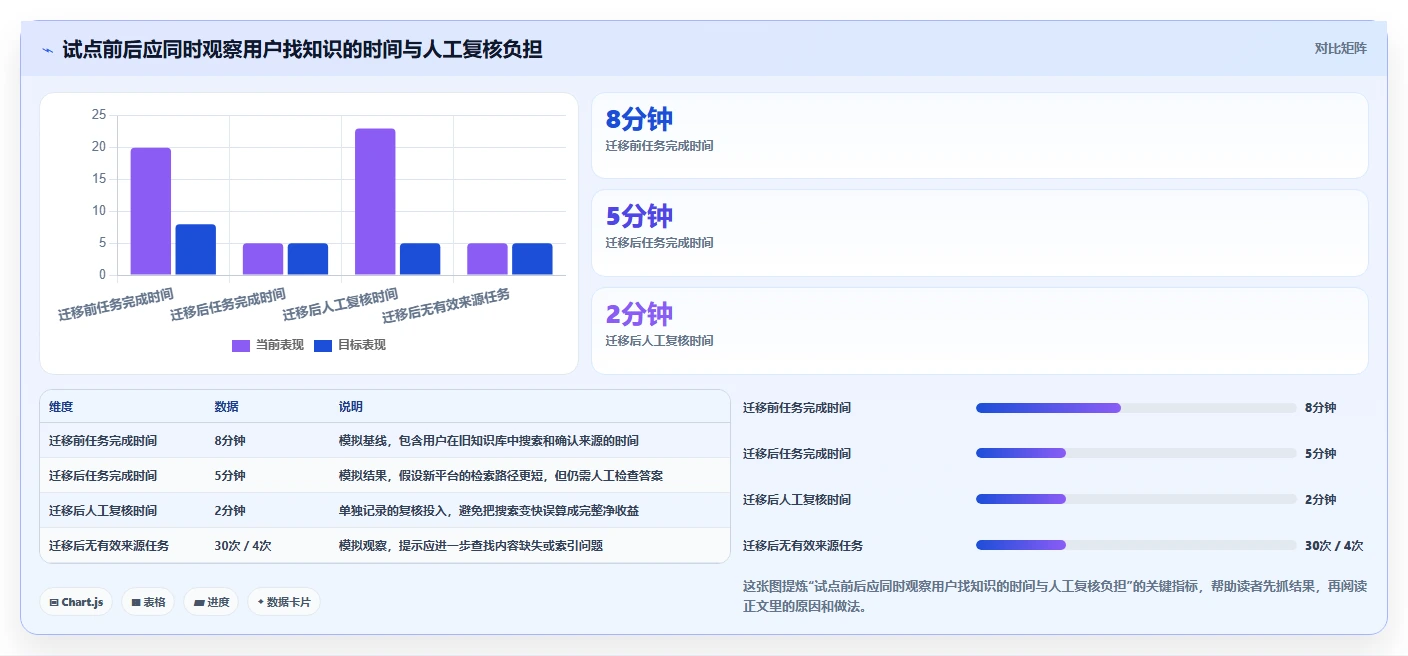The width and height of the screenshot is (1408, 656).
Task: Click the blue bar for 迁移后人工复核时间
Action: pos(420,259)
